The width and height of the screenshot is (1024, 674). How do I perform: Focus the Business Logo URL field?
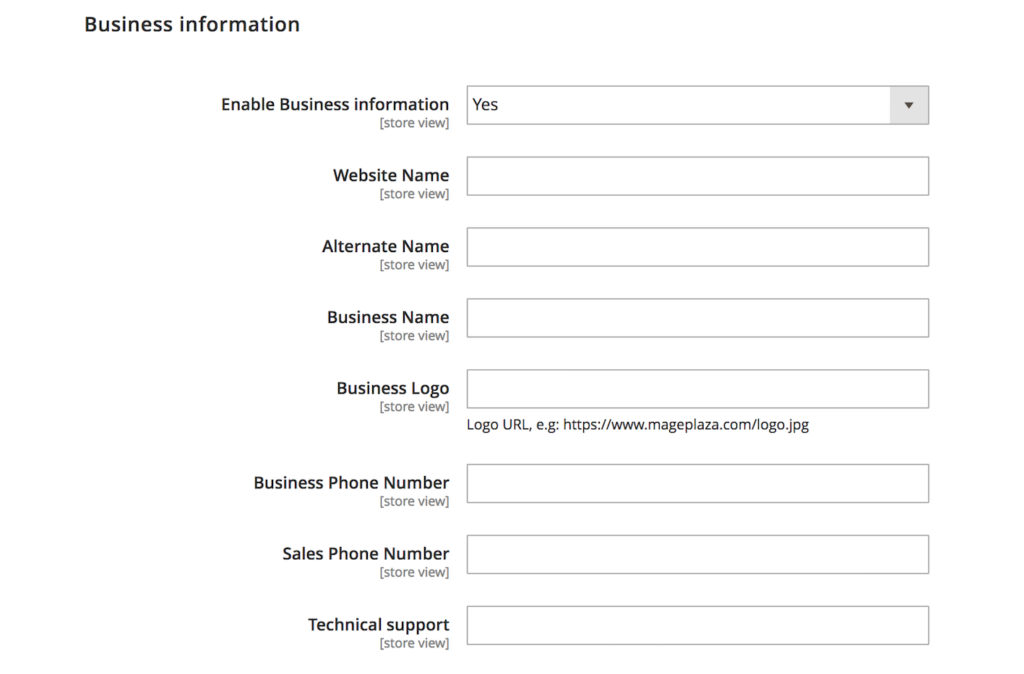tap(697, 389)
